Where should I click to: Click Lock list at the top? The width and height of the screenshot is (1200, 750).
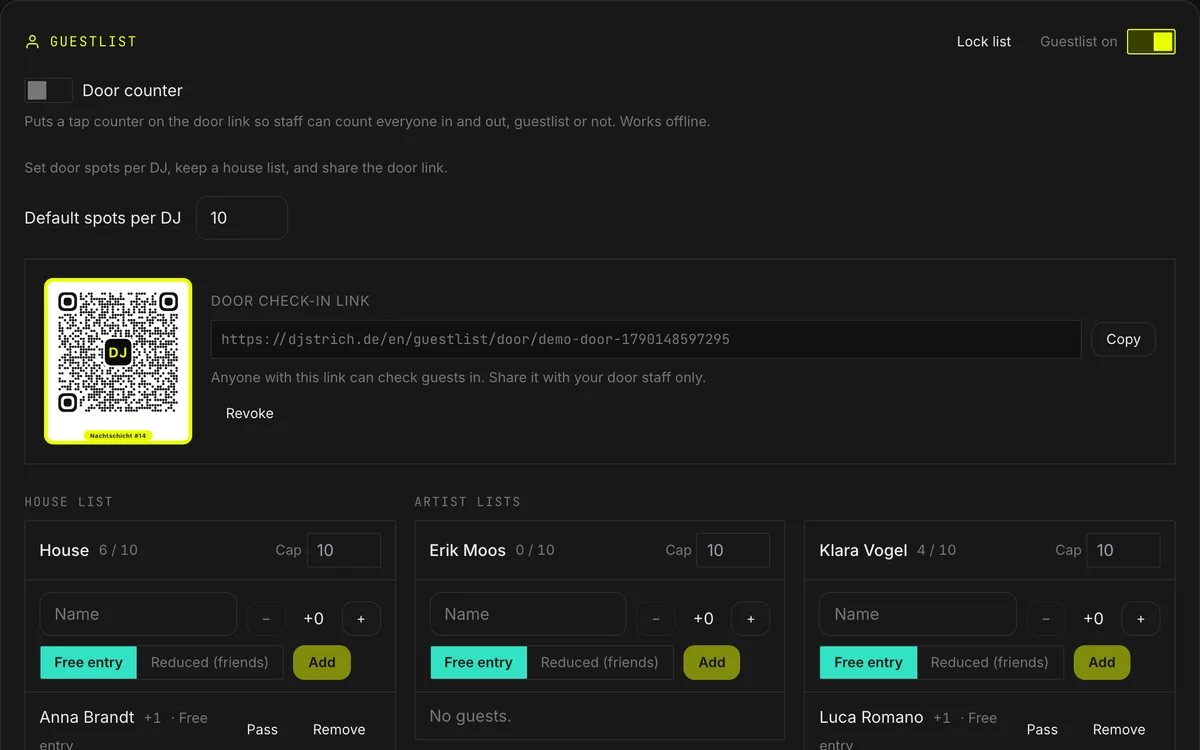984,41
